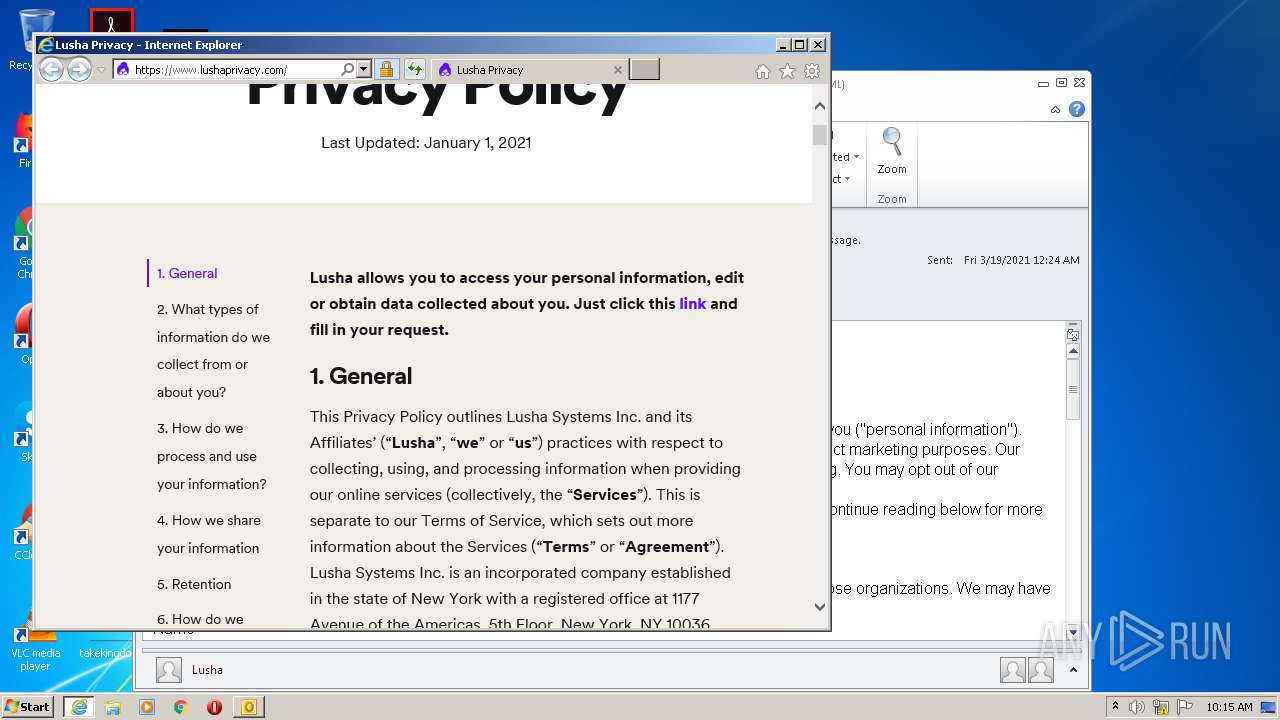Click Lusha contact avatar in people pane

[169, 670]
